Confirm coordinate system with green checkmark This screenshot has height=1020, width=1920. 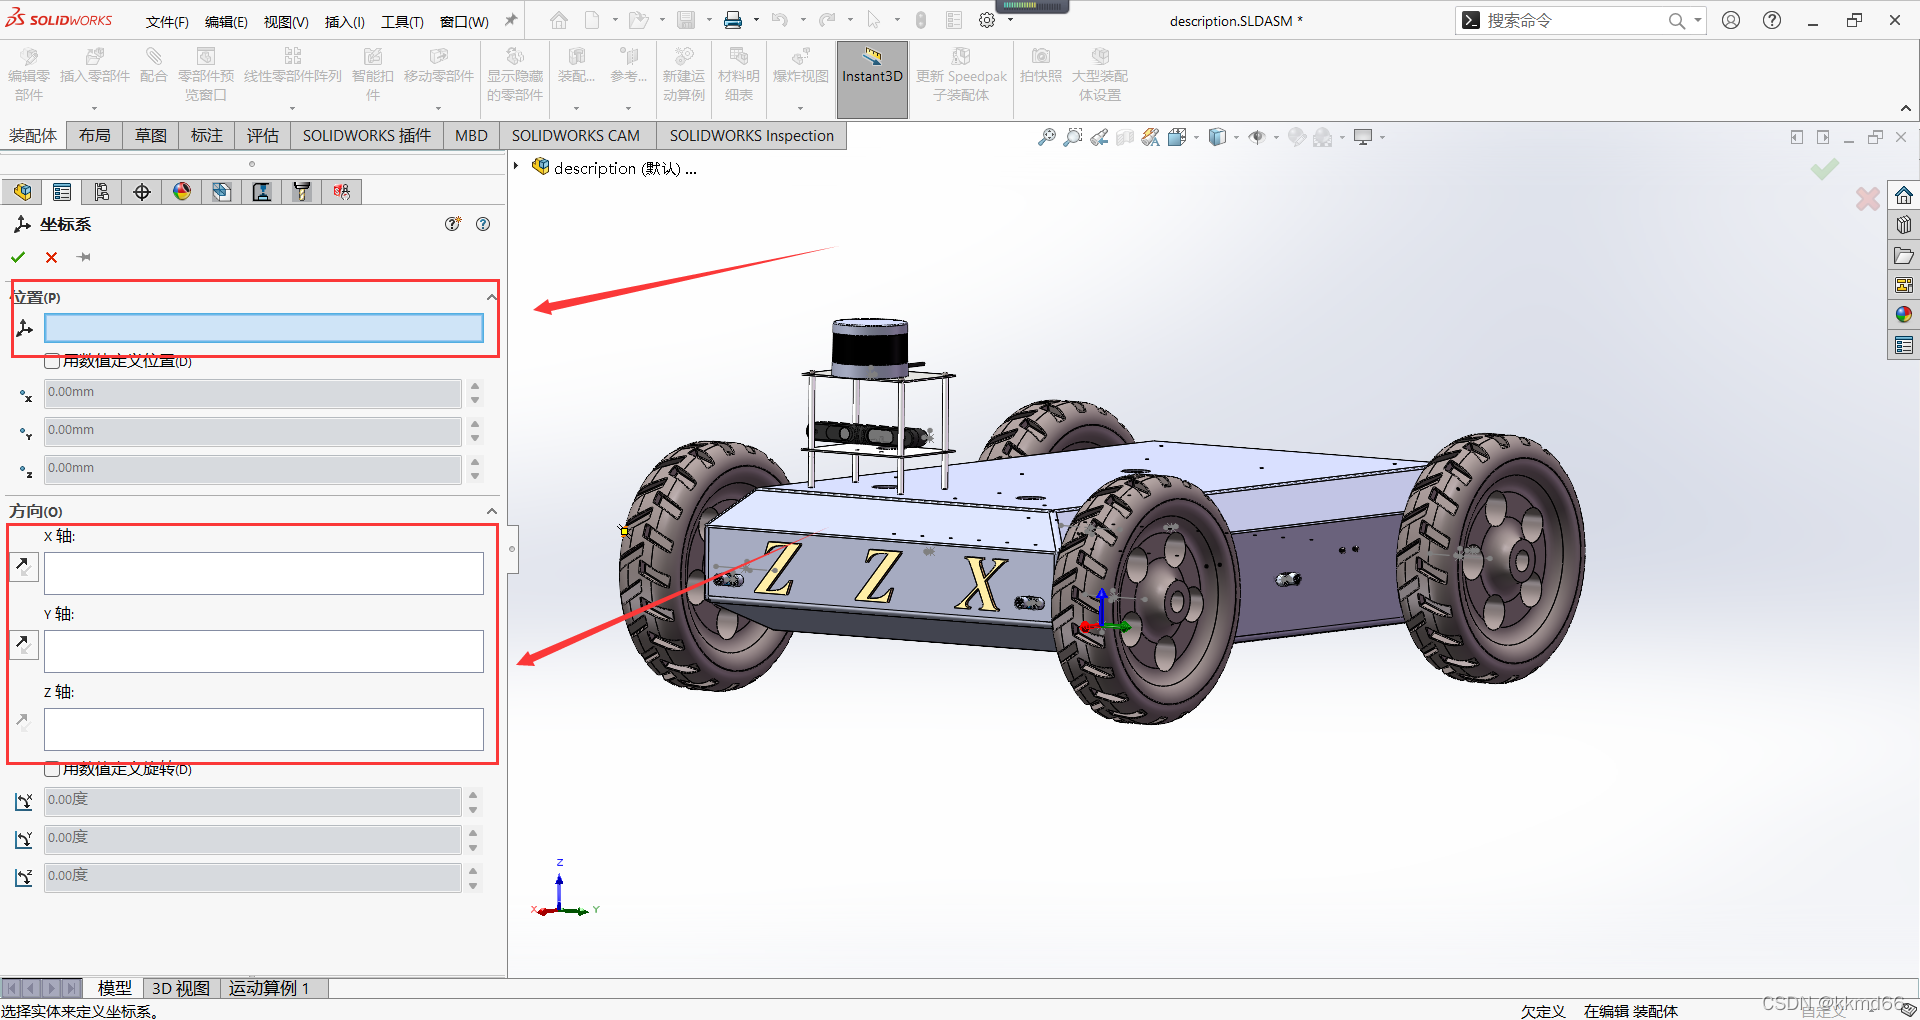18,257
